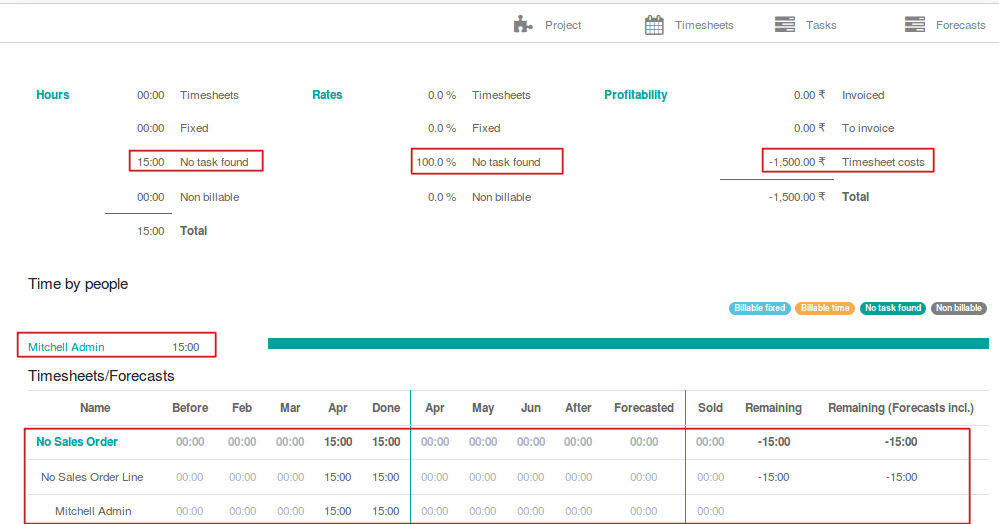Screen dimensions: 999x524
Task: Click the Name column header
Action: (x=95, y=408)
